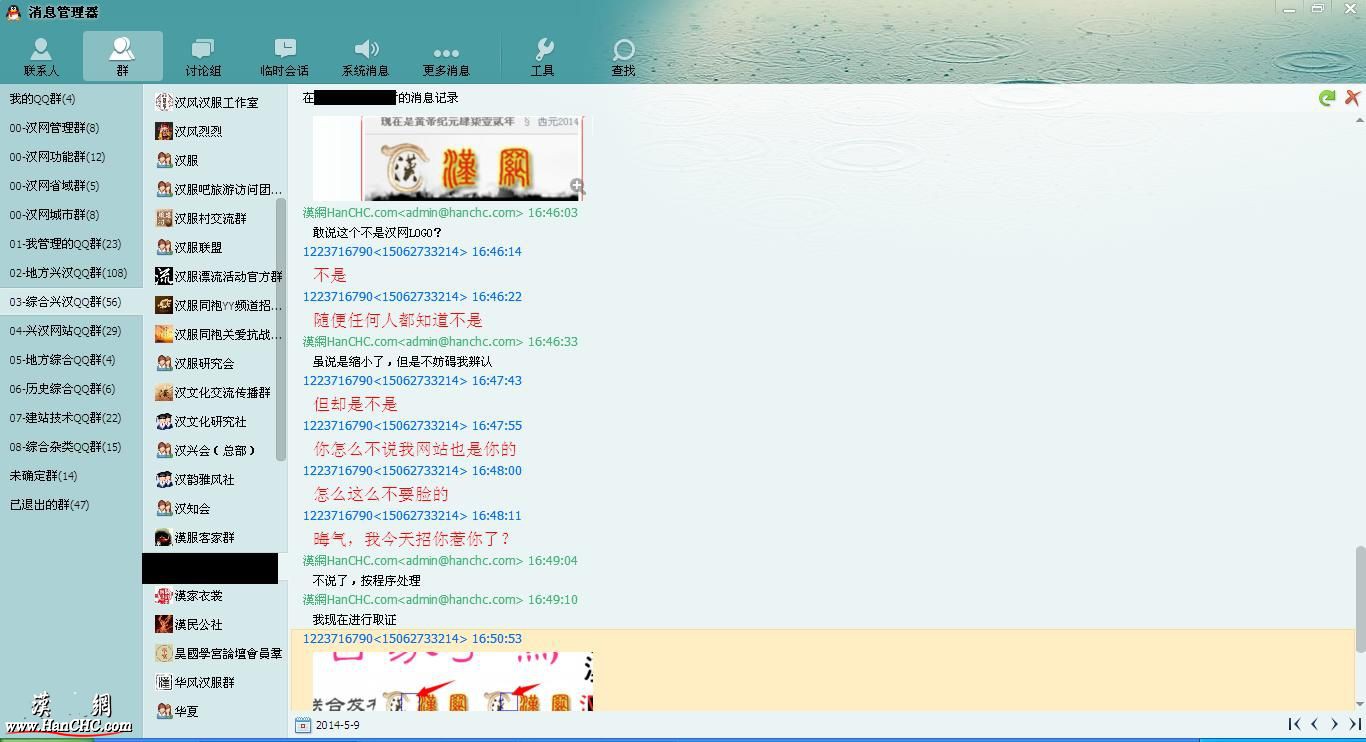Screen dimensions: 1366x742
Task: Open 系统消息 system messages
Action: [x=365, y=57]
